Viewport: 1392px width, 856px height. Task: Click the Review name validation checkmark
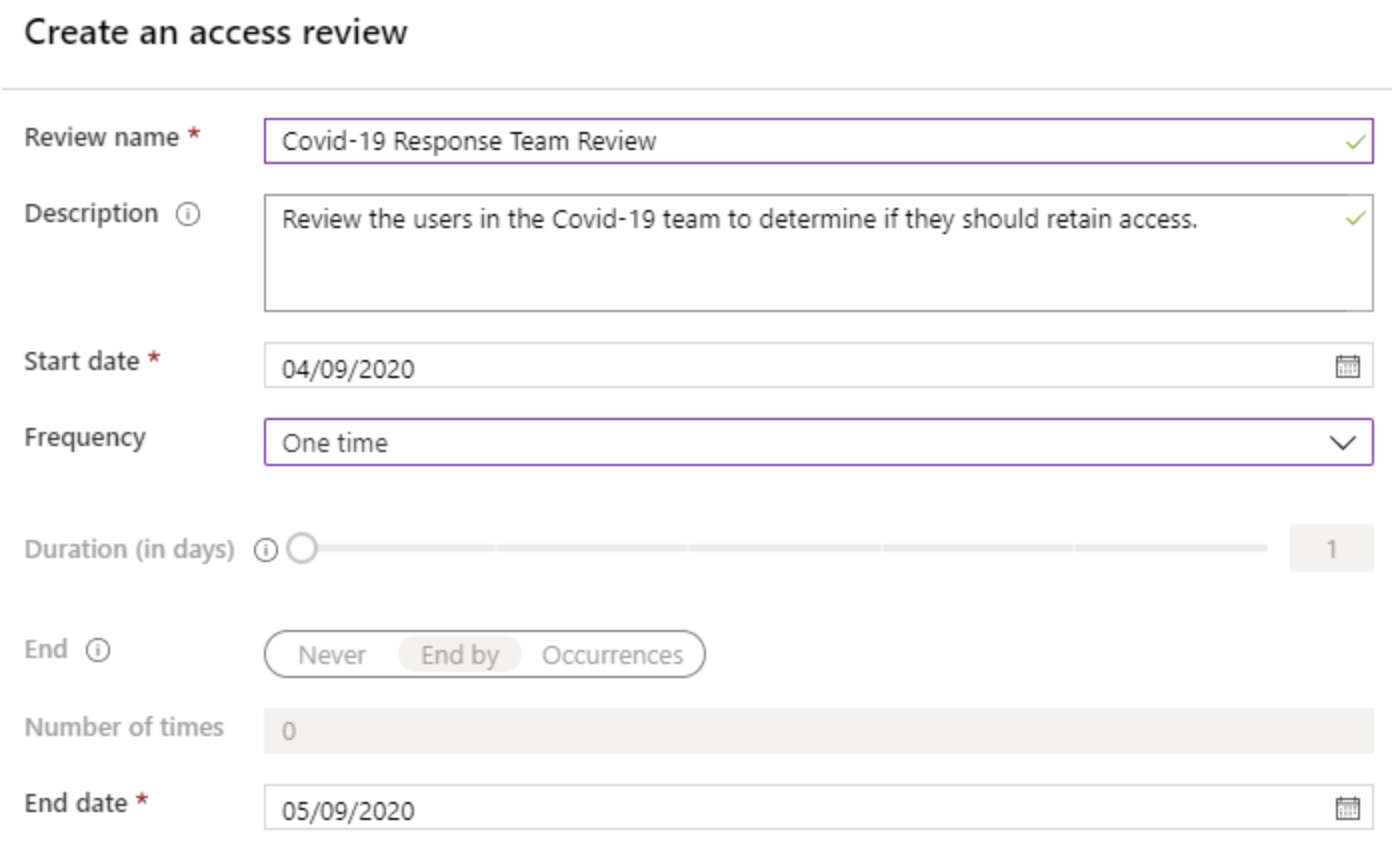pos(1355,143)
